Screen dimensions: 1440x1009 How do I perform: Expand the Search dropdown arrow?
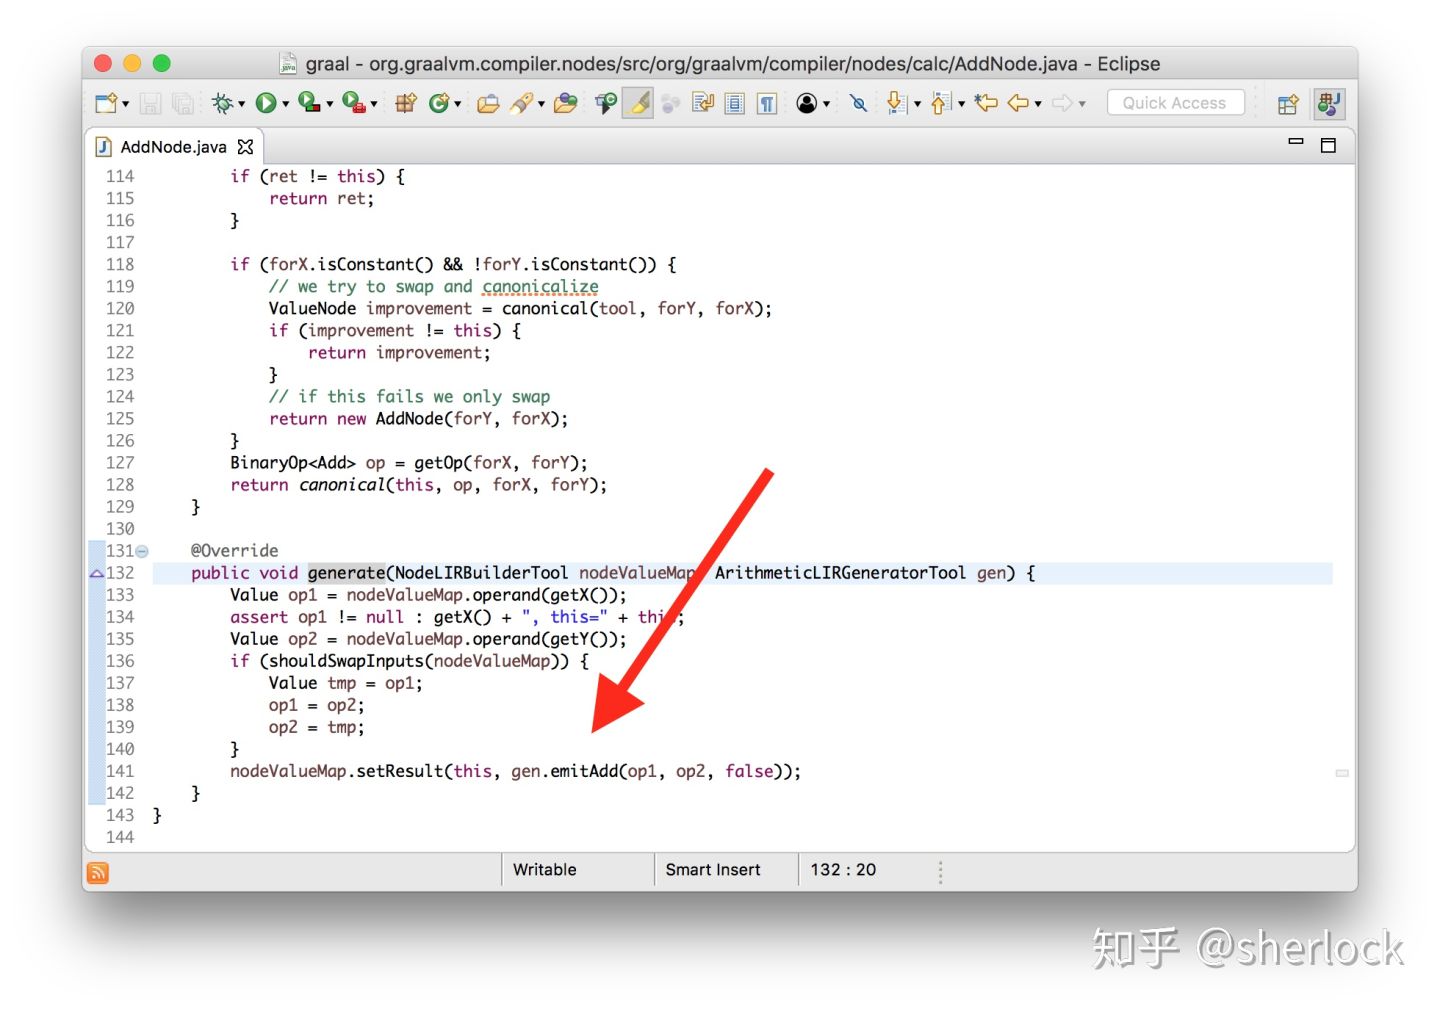pyautogui.click(x=541, y=104)
